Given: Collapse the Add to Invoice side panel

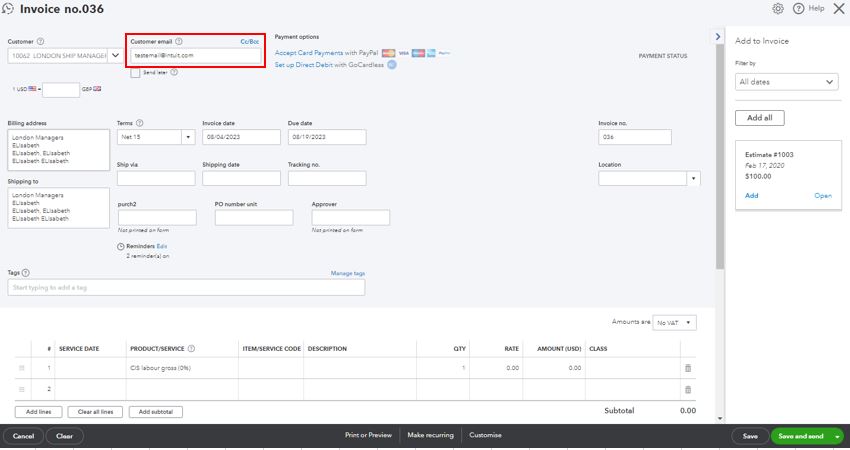Looking at the screenshot, I should (x=718, y=37).
